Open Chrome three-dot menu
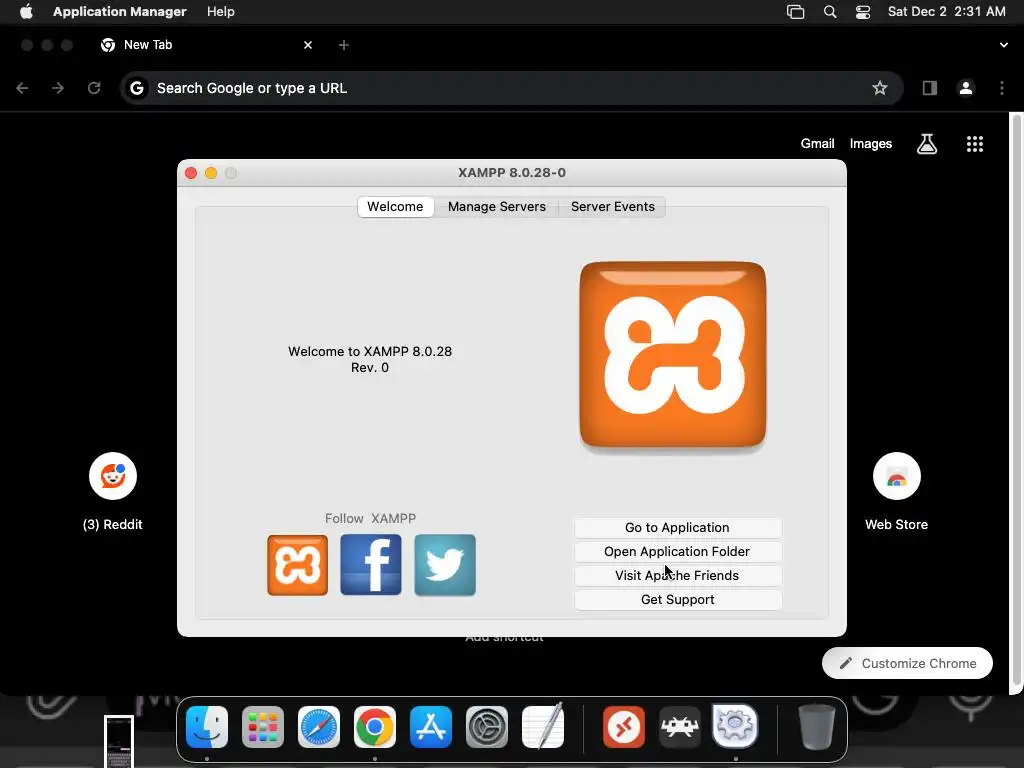Screen dimensions: 1024x768 point(1002,88)
